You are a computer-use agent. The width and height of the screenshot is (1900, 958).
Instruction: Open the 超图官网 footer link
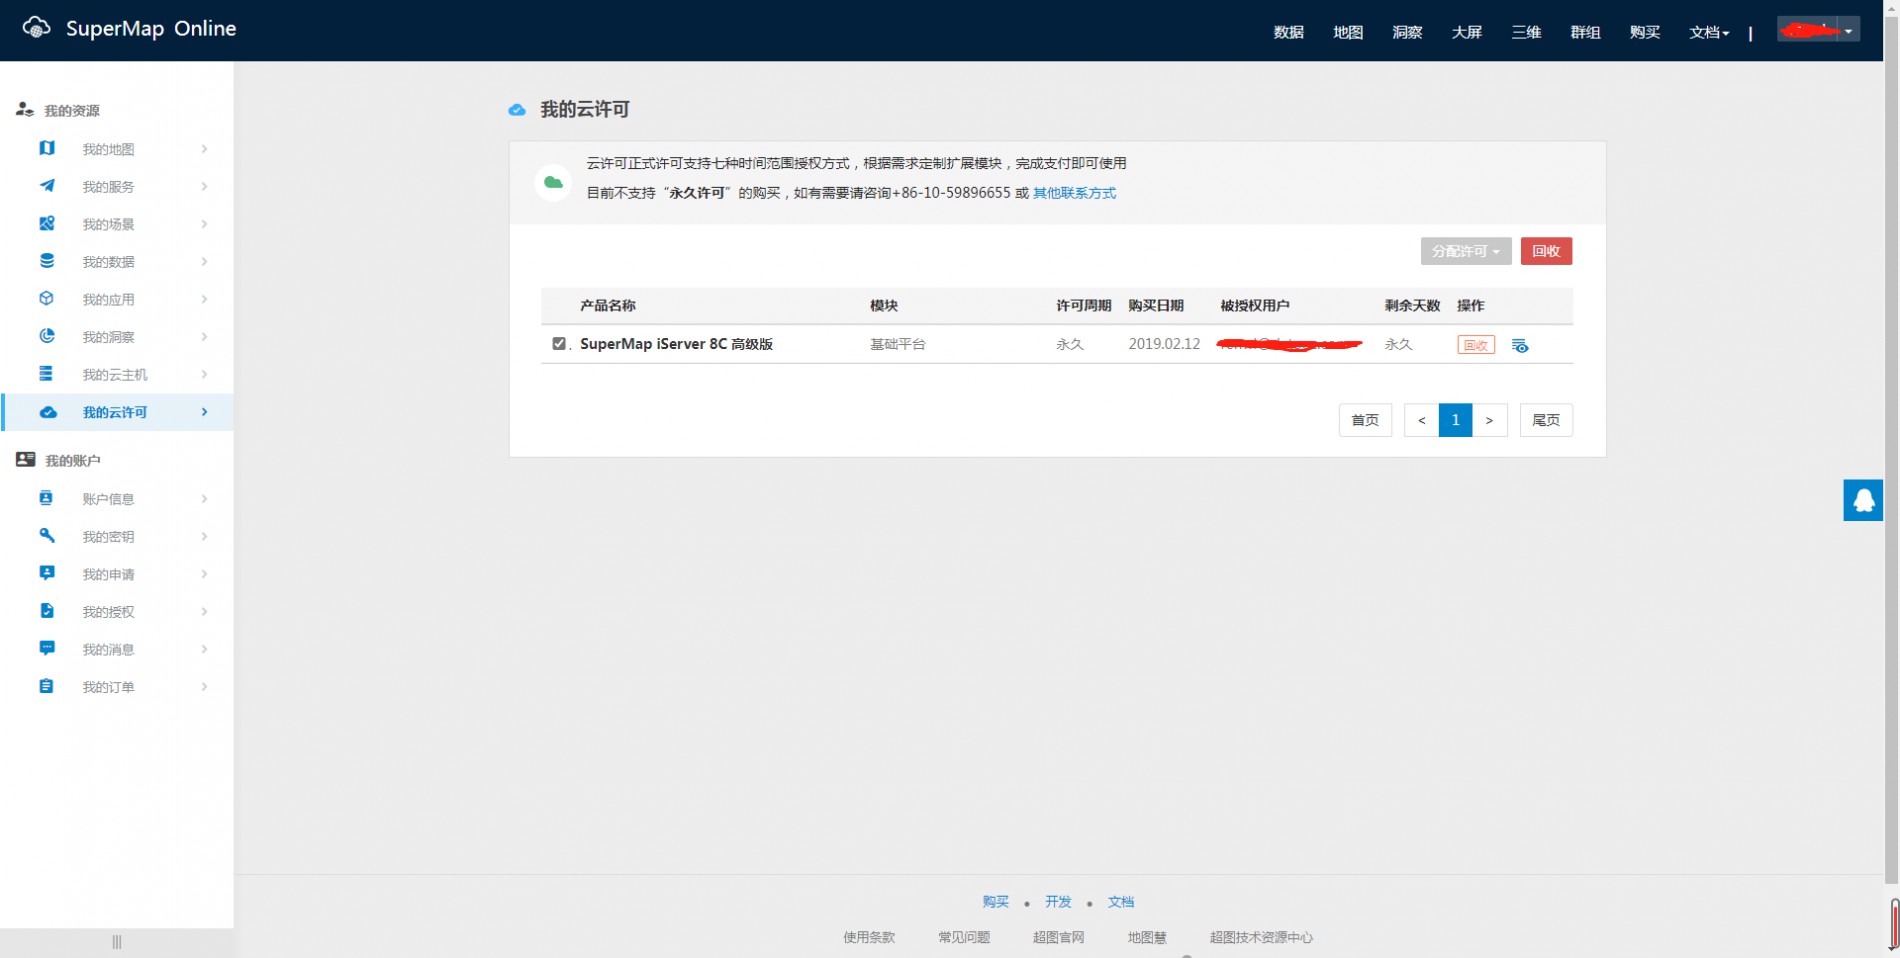[x=1058, y=937]
